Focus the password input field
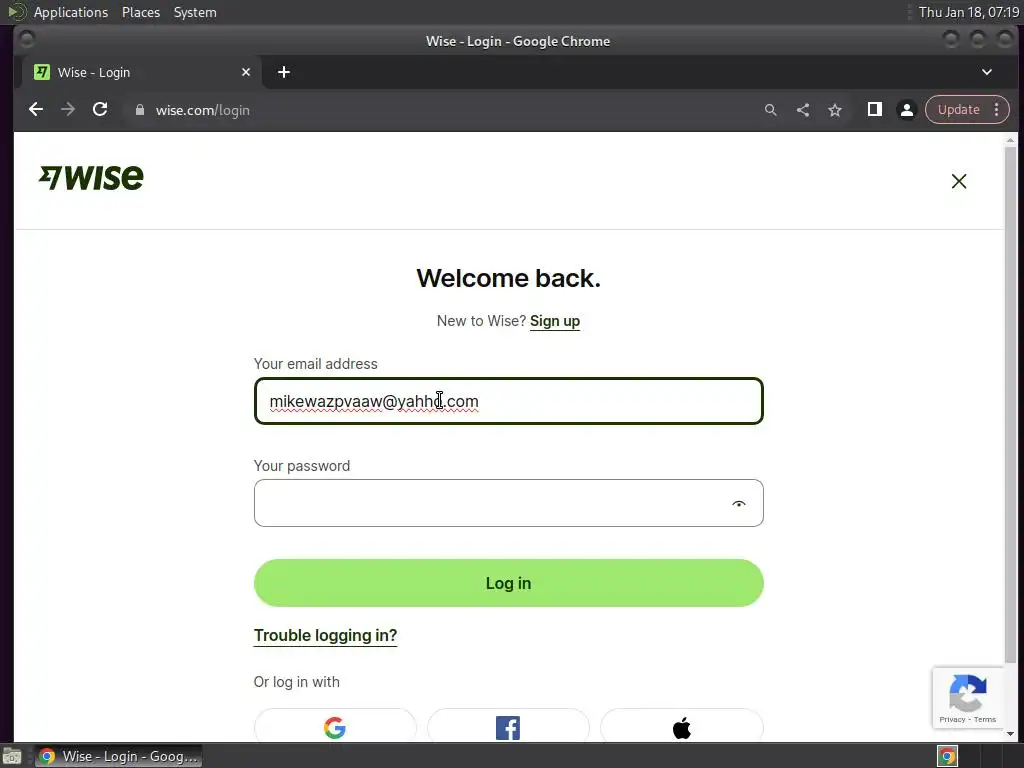 pos(508,504)
